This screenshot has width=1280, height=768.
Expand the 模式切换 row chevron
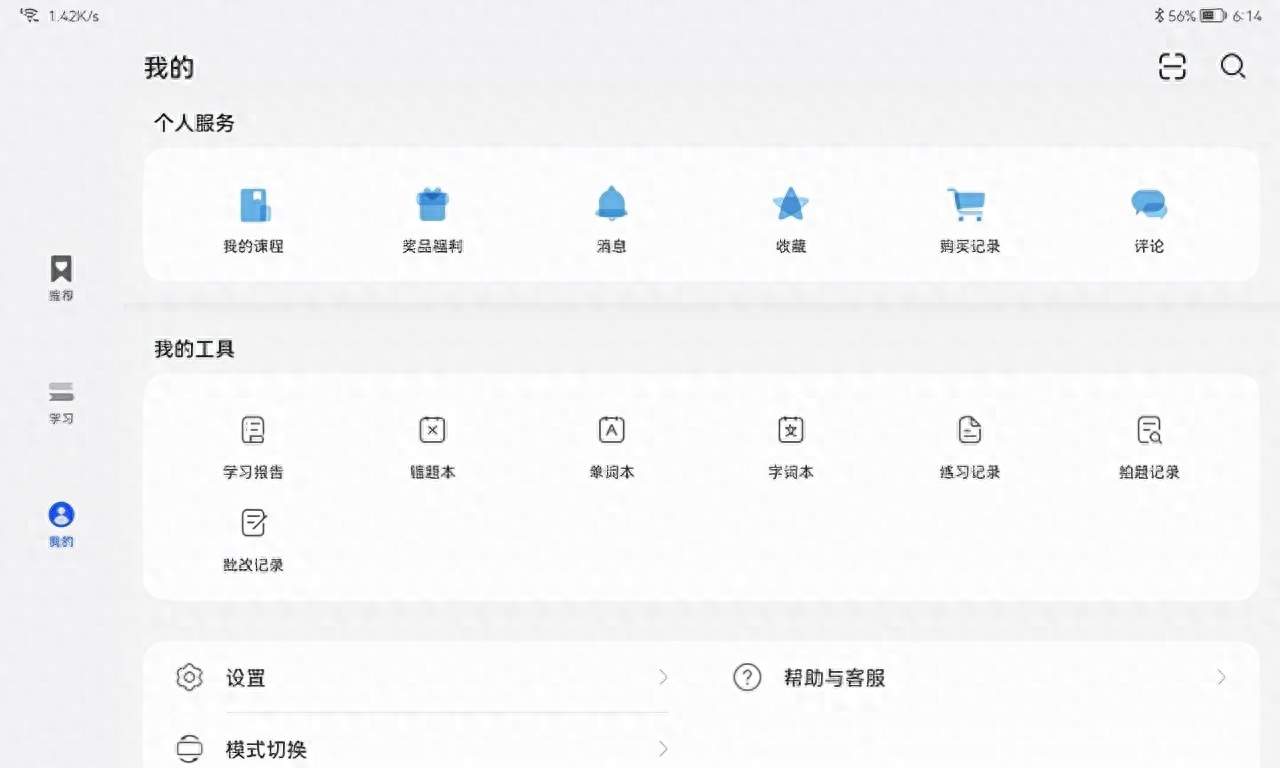point(663,749)
